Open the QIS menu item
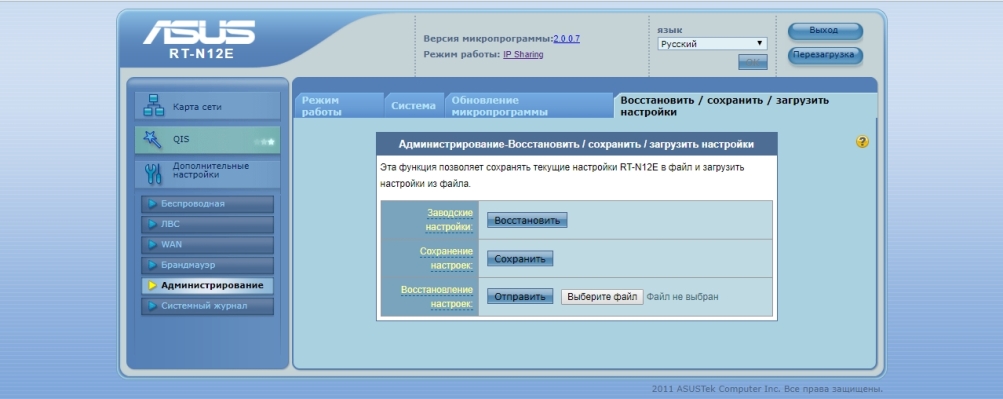 [x=207, y=139]
